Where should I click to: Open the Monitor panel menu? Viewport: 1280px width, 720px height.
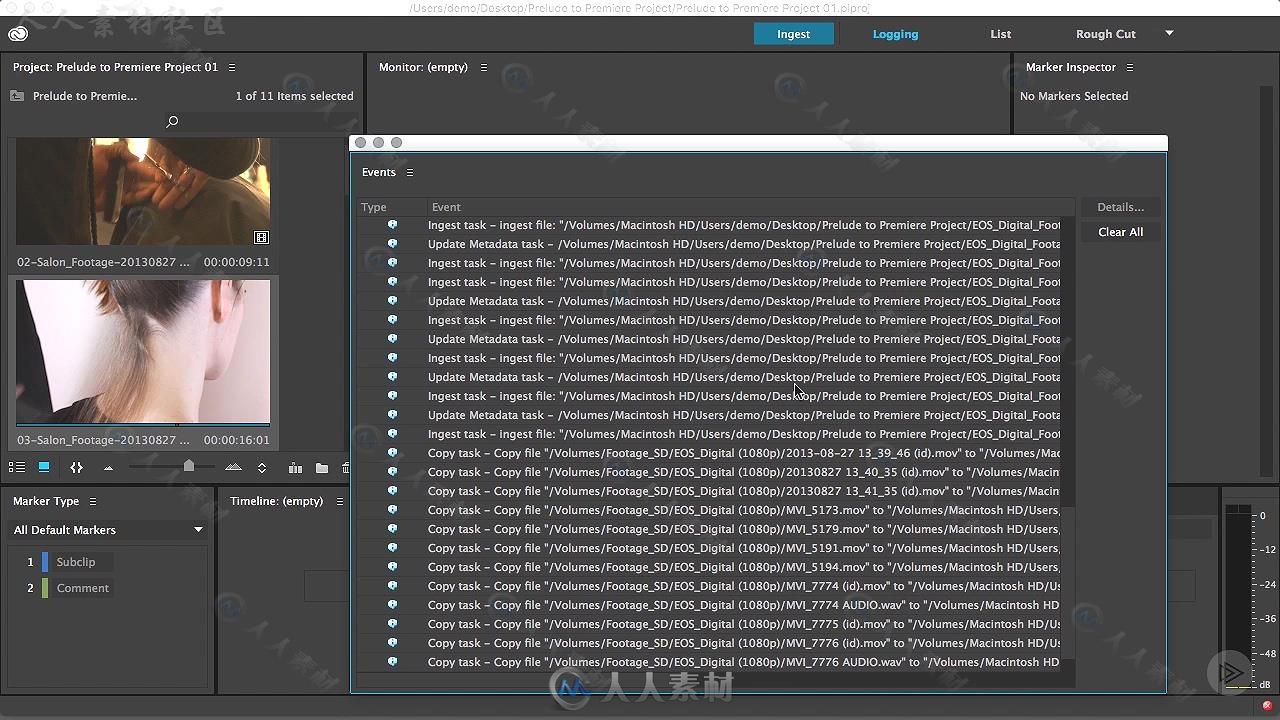coord(484,67)
